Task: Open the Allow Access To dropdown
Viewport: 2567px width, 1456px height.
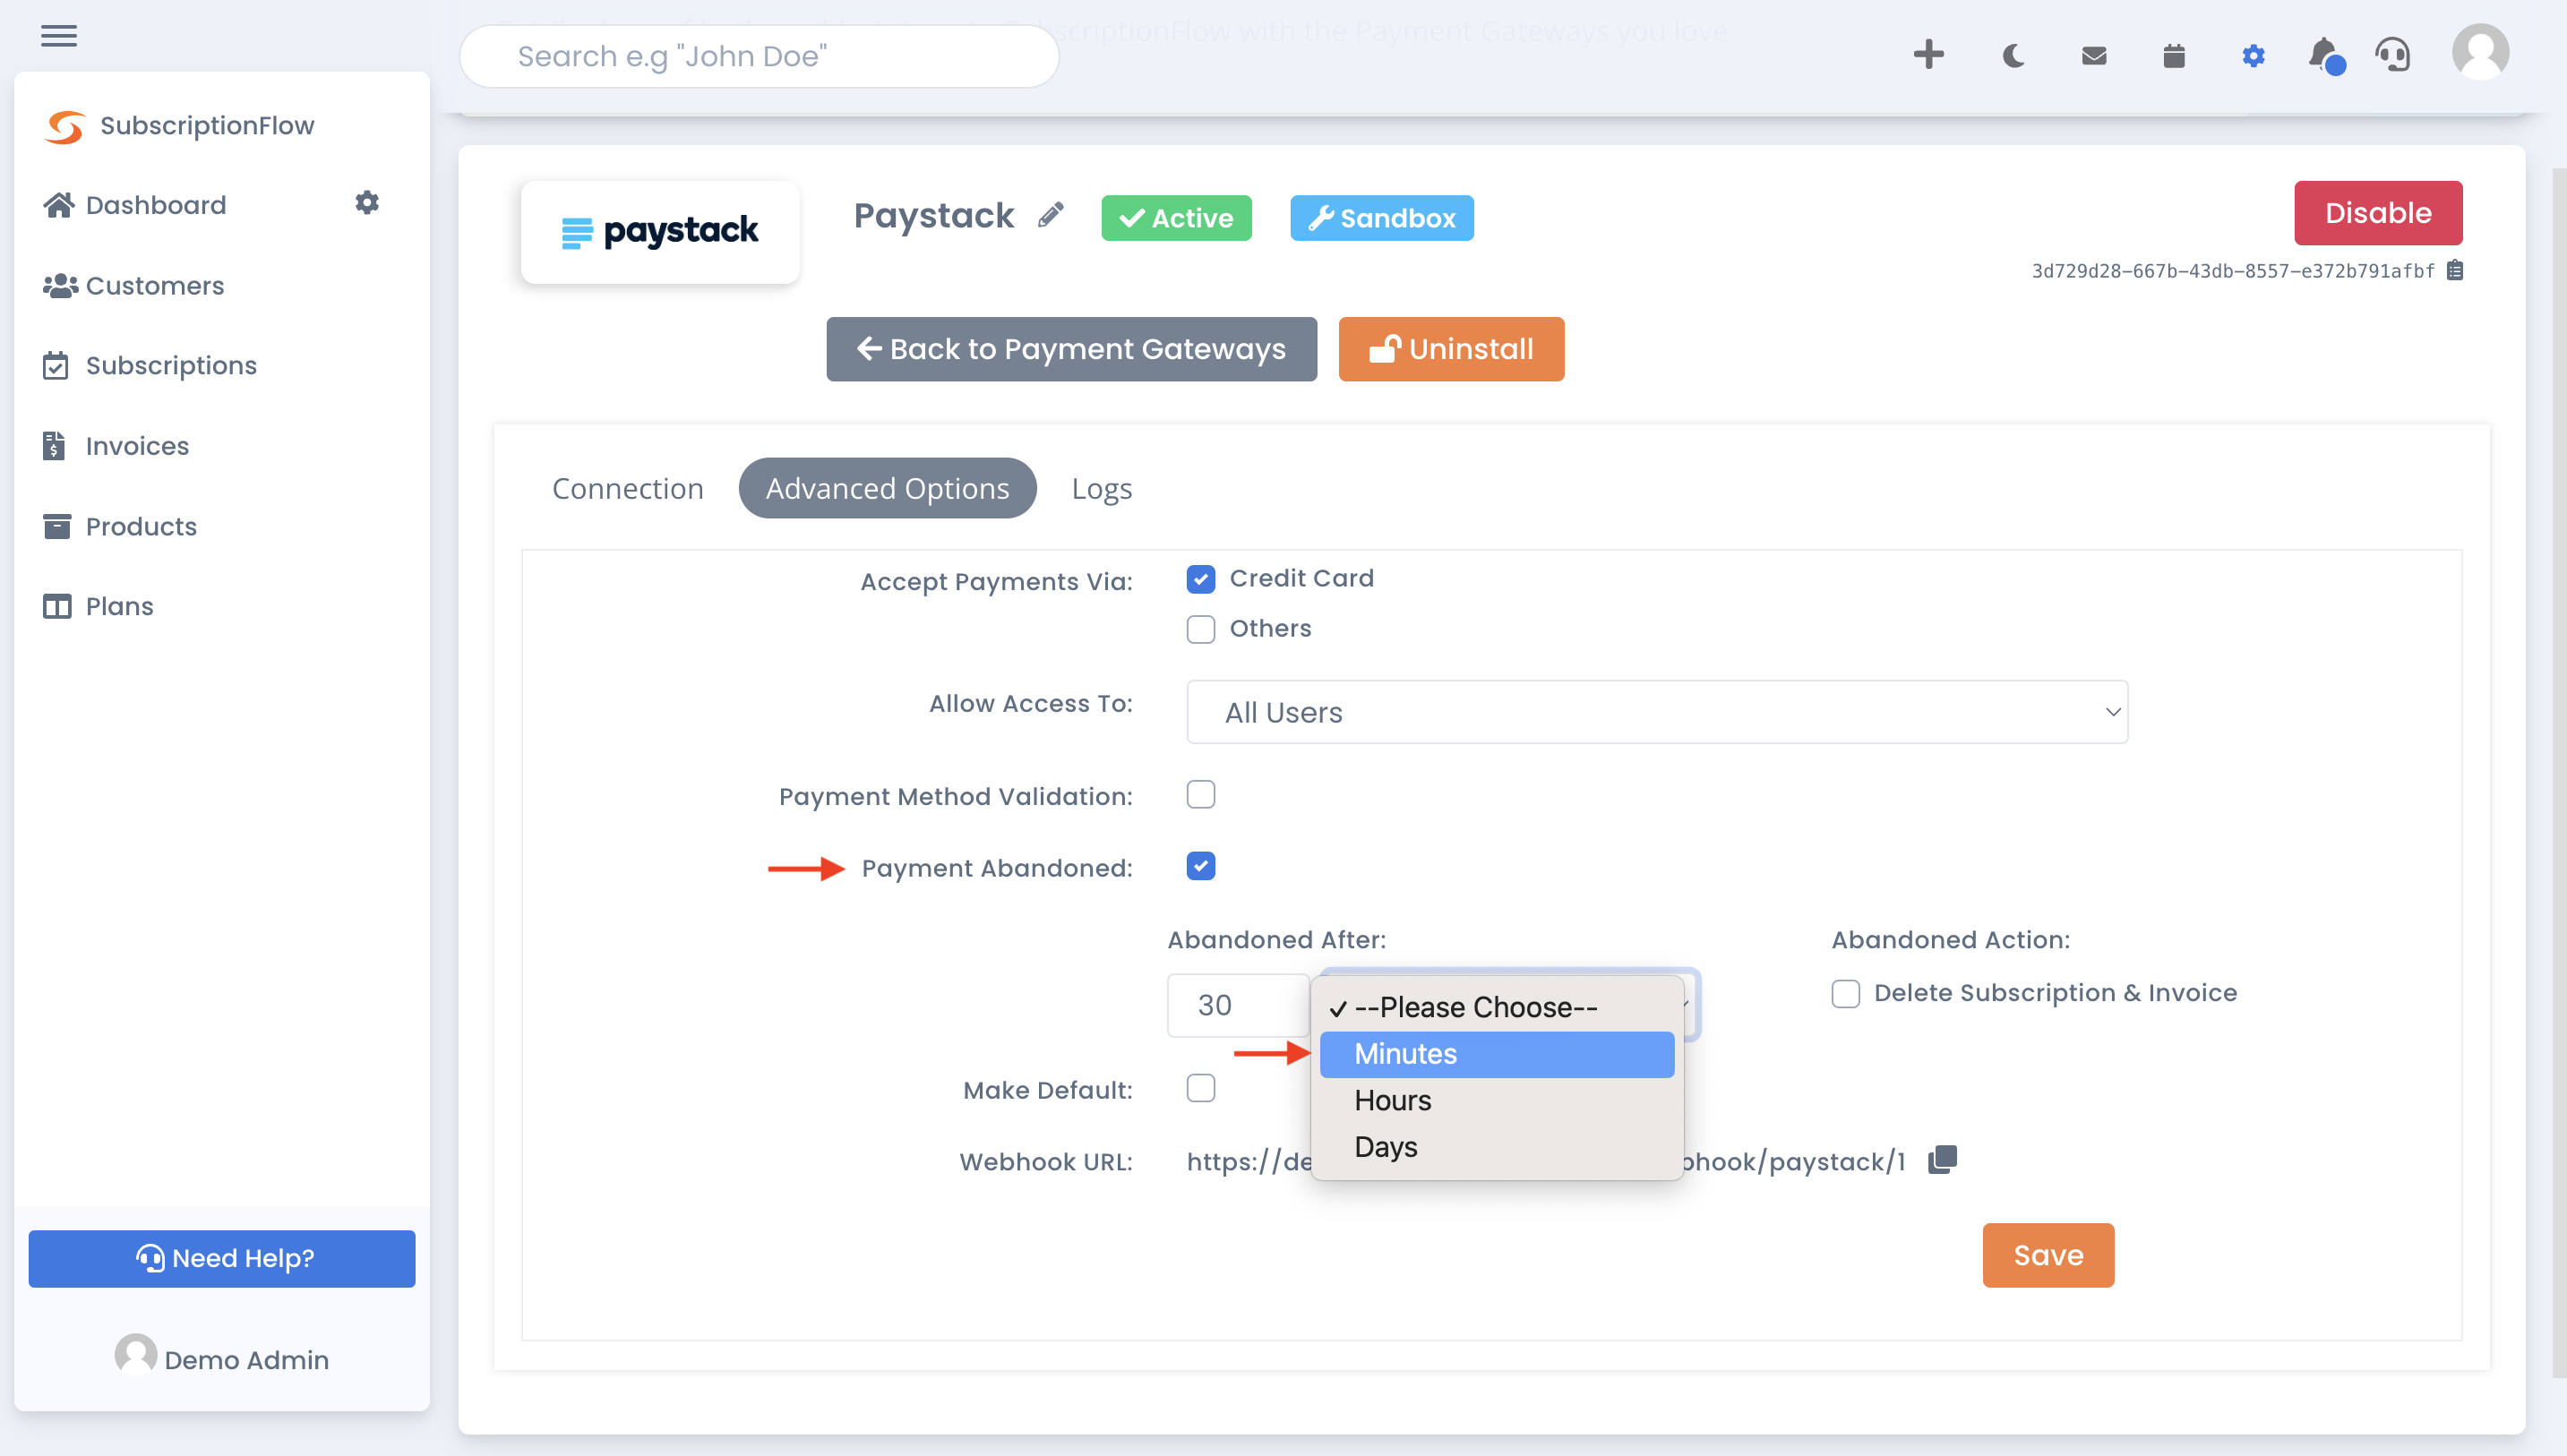Action: coord(1656,712)
